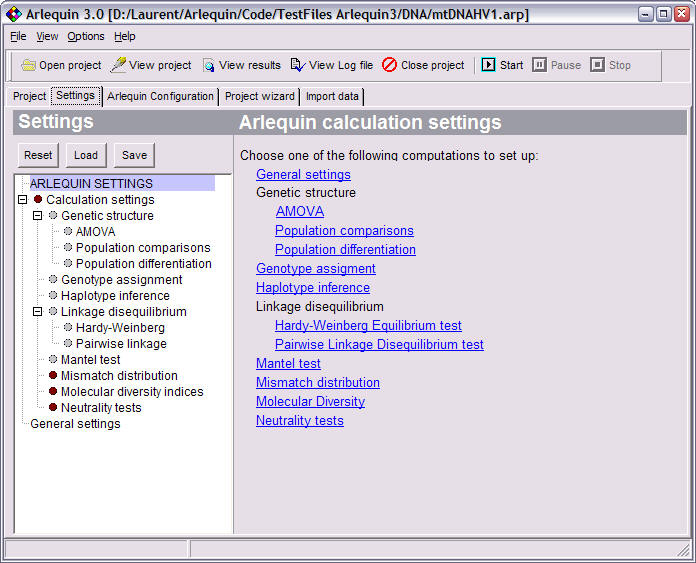Viewport: 696px width, 563px height.
Task: Collapse the Linkage disequilibrium tree node
Action: pos(38,312)
